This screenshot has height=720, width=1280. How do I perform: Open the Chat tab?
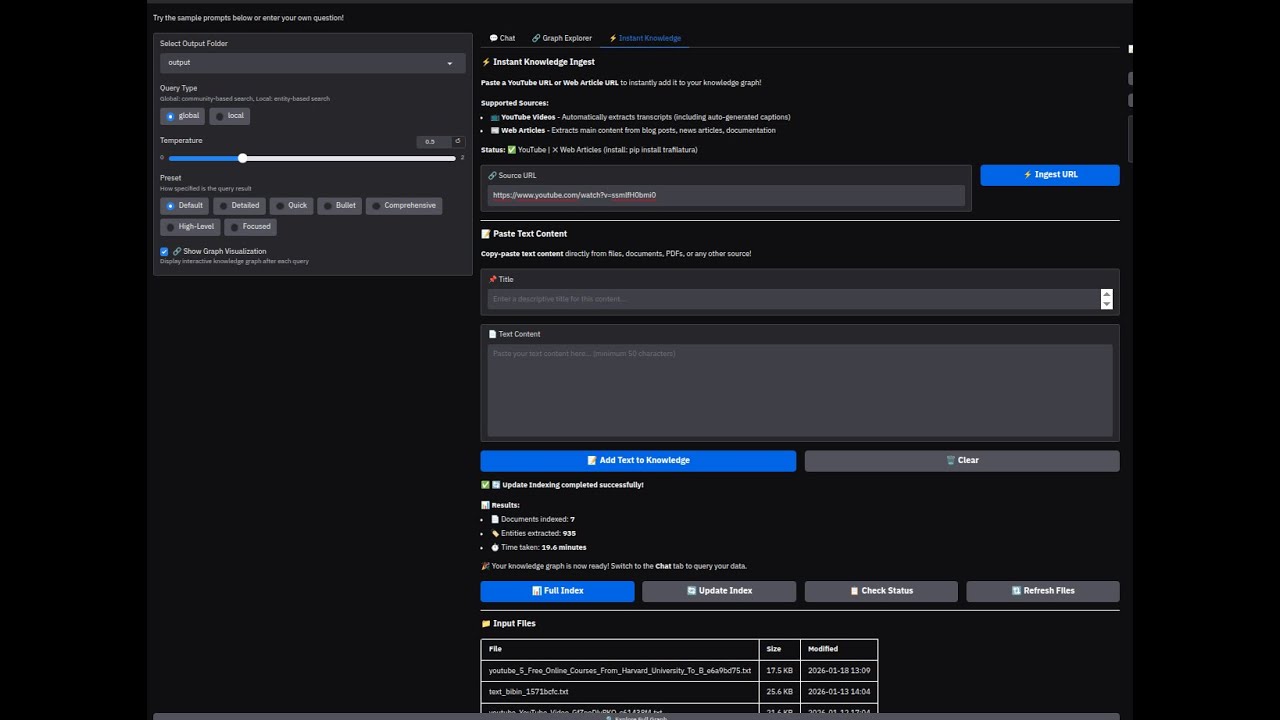tap(501, 37)
